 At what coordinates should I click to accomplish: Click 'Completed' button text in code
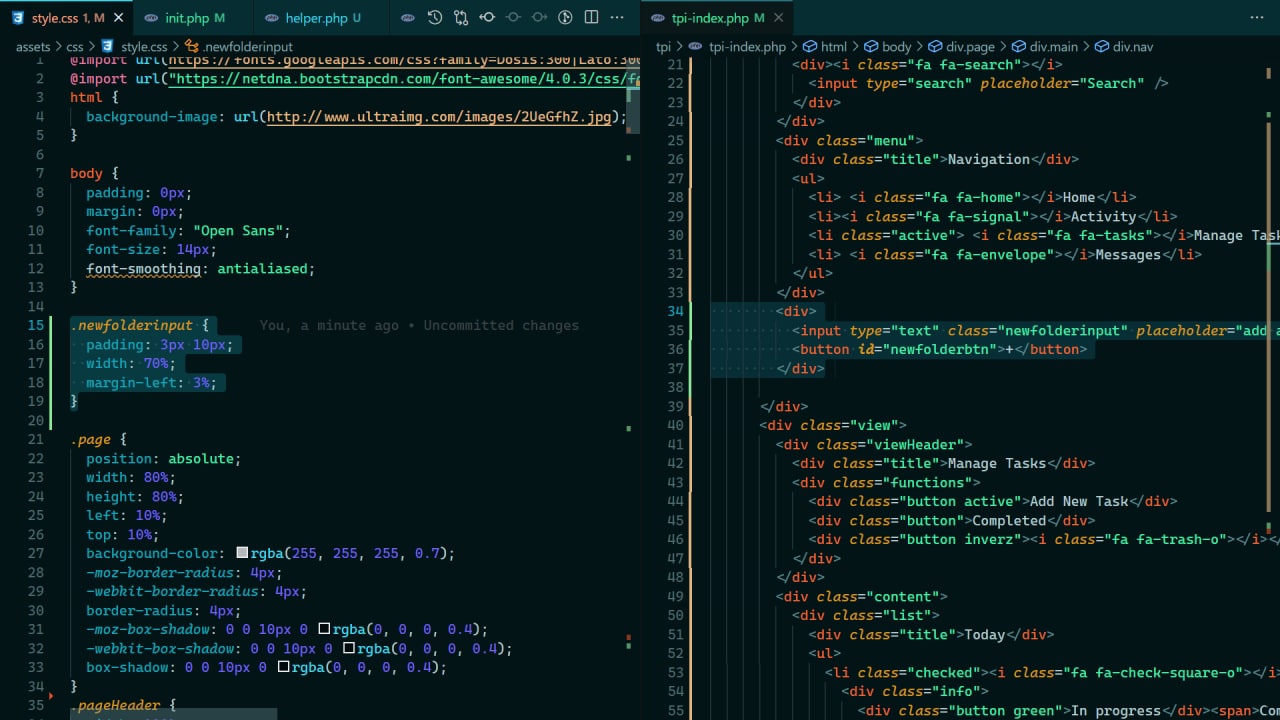[x=1009, y=520]
